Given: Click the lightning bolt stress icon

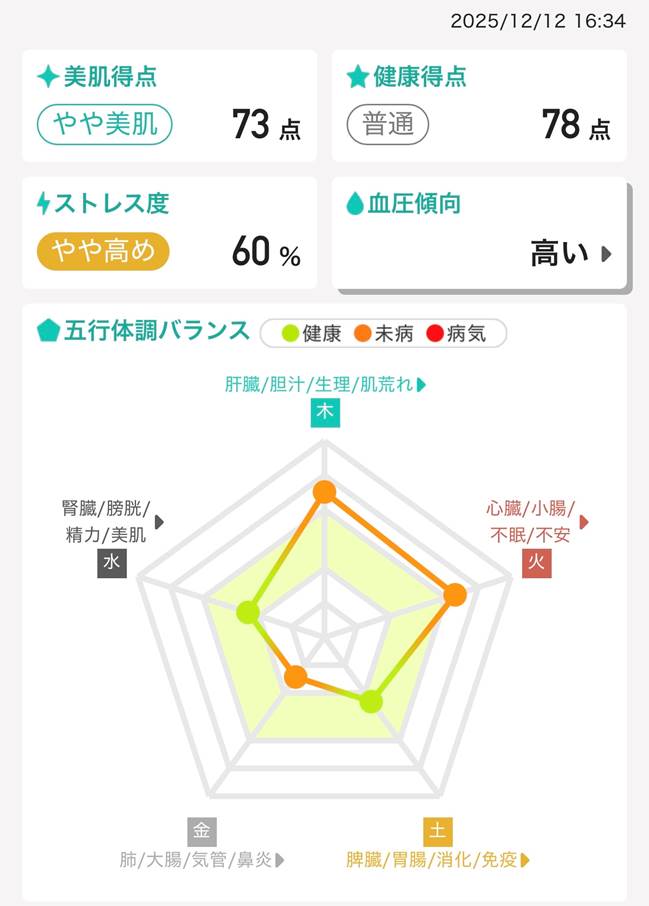Looking at the screenshot, I should pyautogui.click(x=44, y=203).
